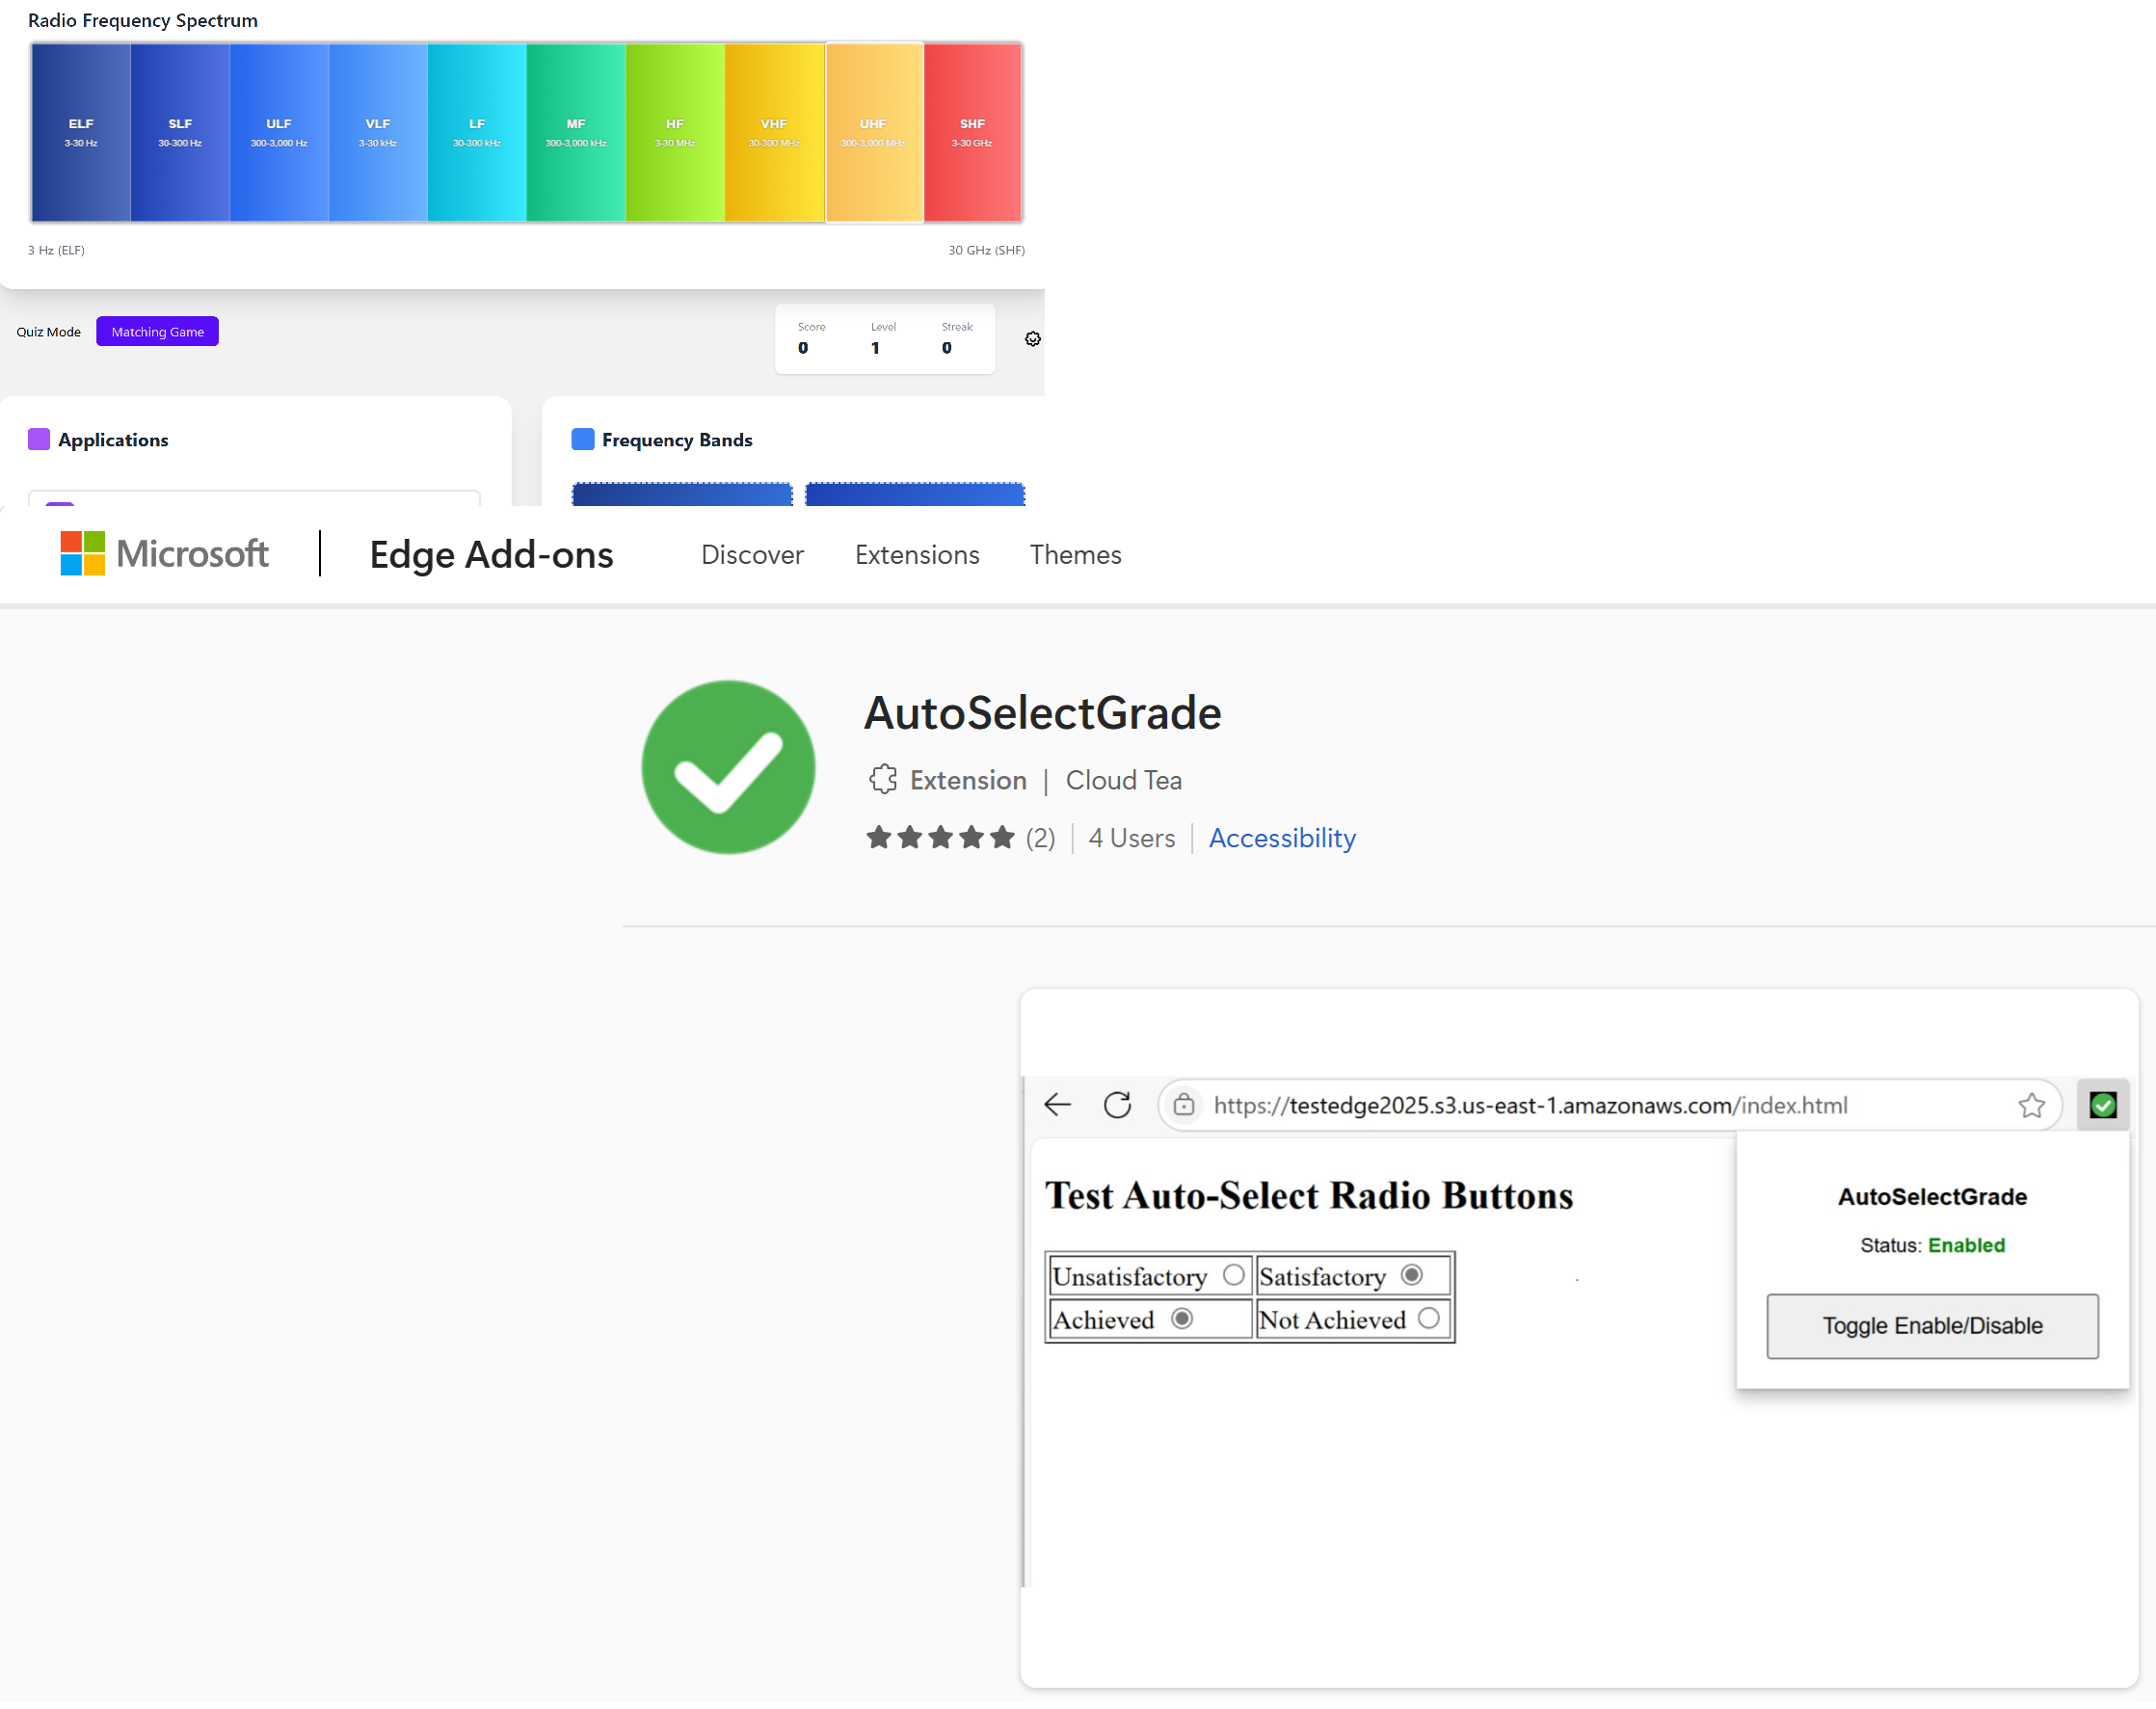Click the favorites star icon
This screenshot has height=1709, width=2156.
click(2031, 1105)
